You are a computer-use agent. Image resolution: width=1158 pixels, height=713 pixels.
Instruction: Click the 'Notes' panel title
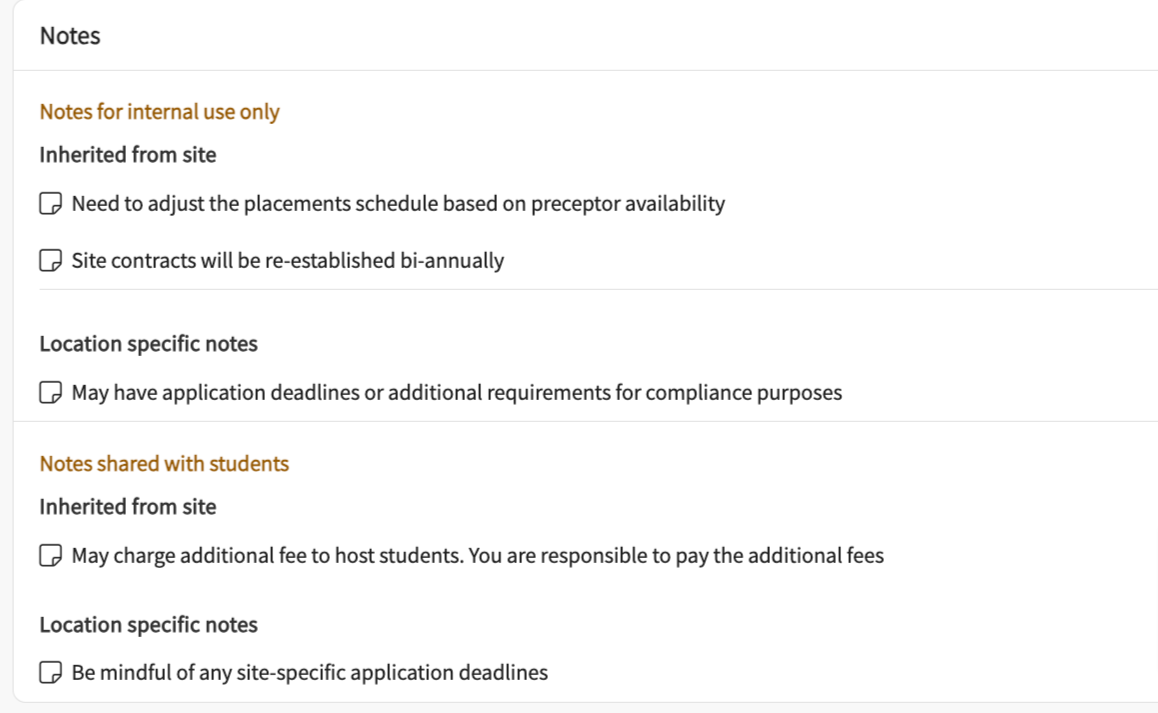(x=70, y=36)
